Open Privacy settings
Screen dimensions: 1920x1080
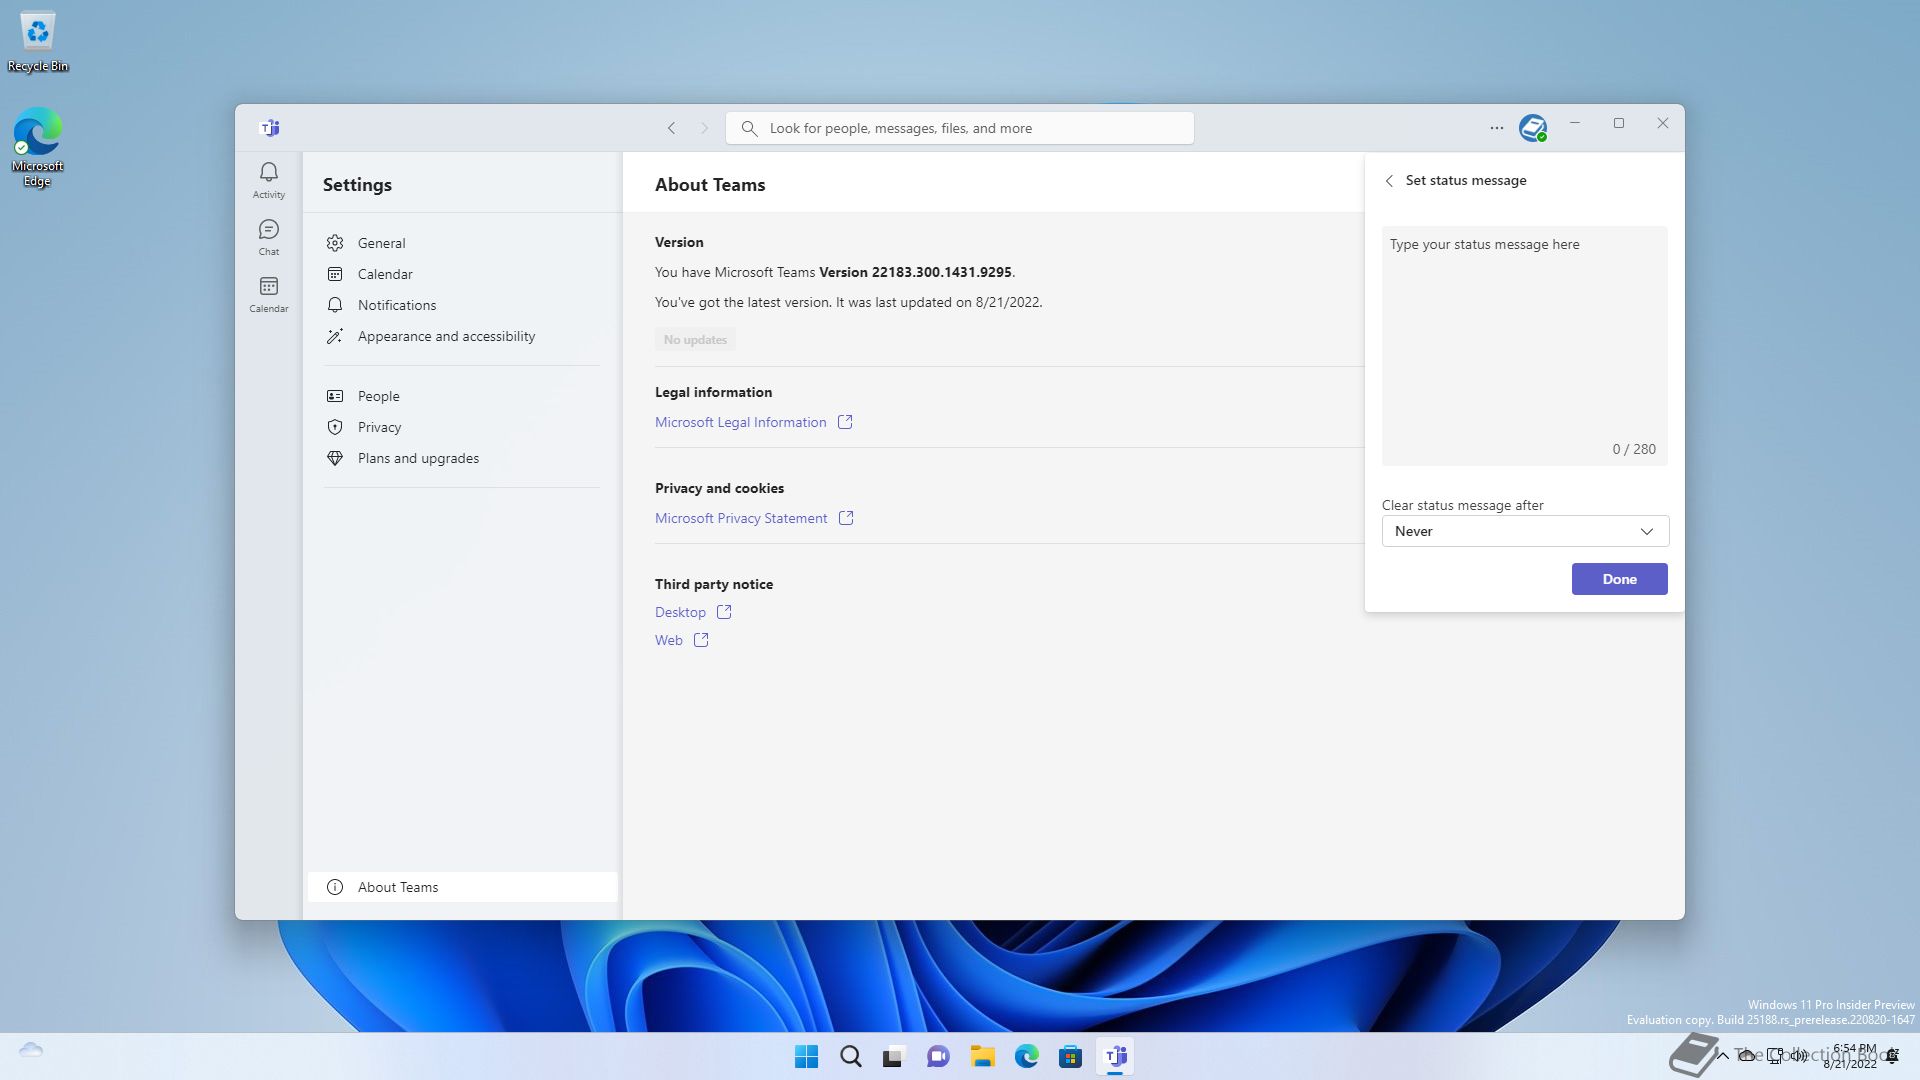pos(462,427)
